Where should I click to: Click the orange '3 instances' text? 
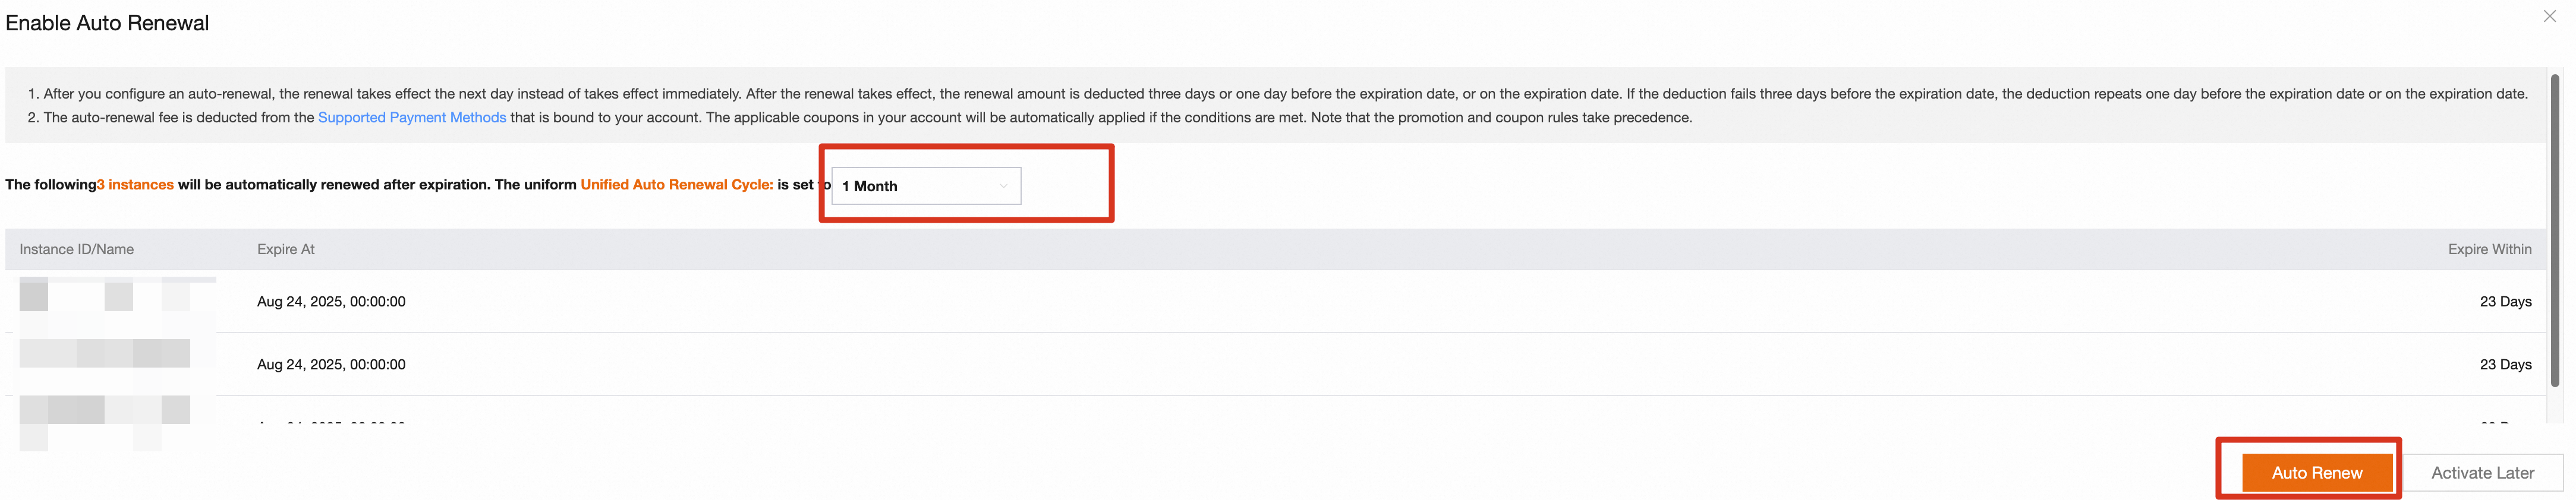(135, 184)
